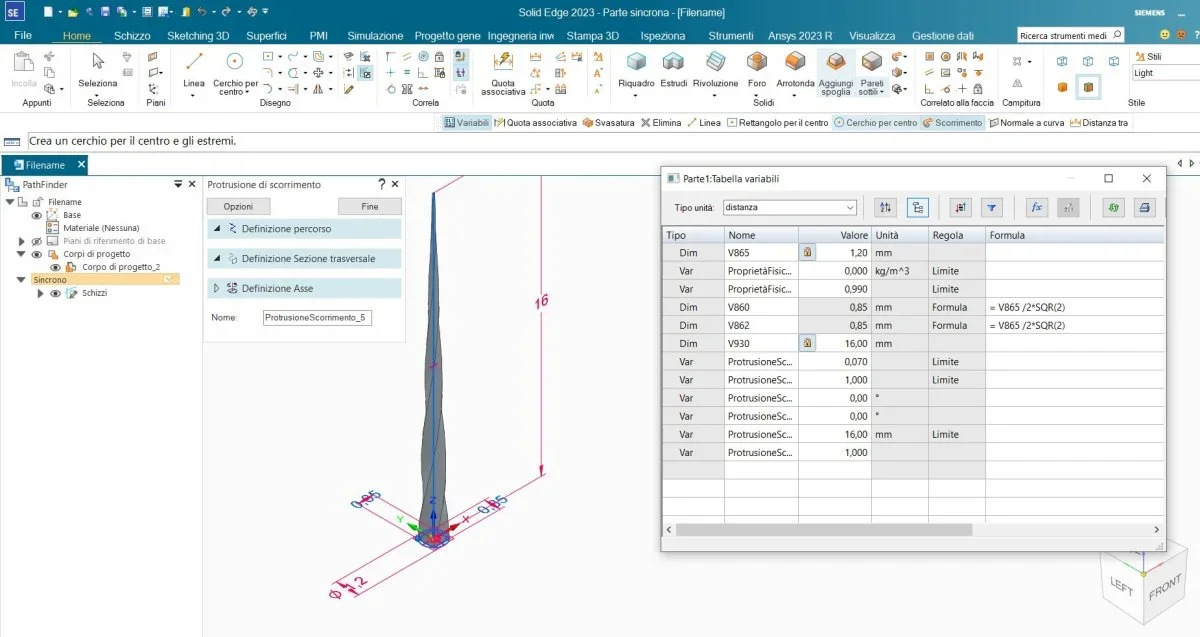Image resolution: width=1200 pixels, height=637 pixels.
Task: Click the Quota associativa dimension tool
Action: pyautogui.click(x=503, y=72)
